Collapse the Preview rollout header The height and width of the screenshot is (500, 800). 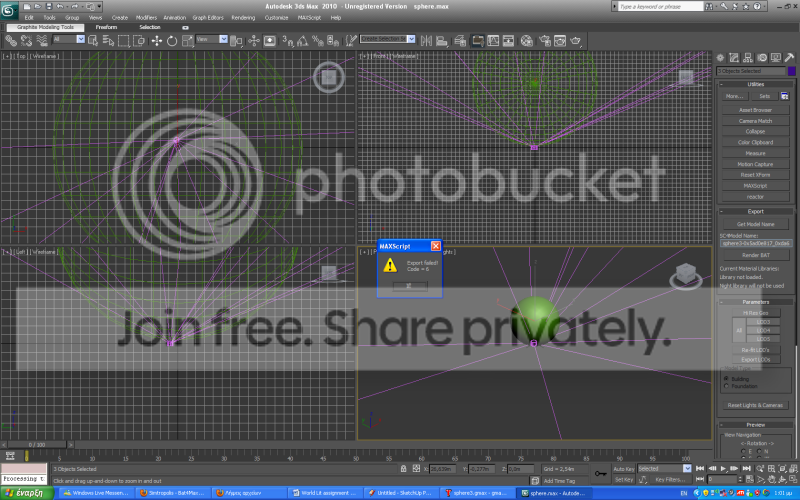click(x=756, y=424)
